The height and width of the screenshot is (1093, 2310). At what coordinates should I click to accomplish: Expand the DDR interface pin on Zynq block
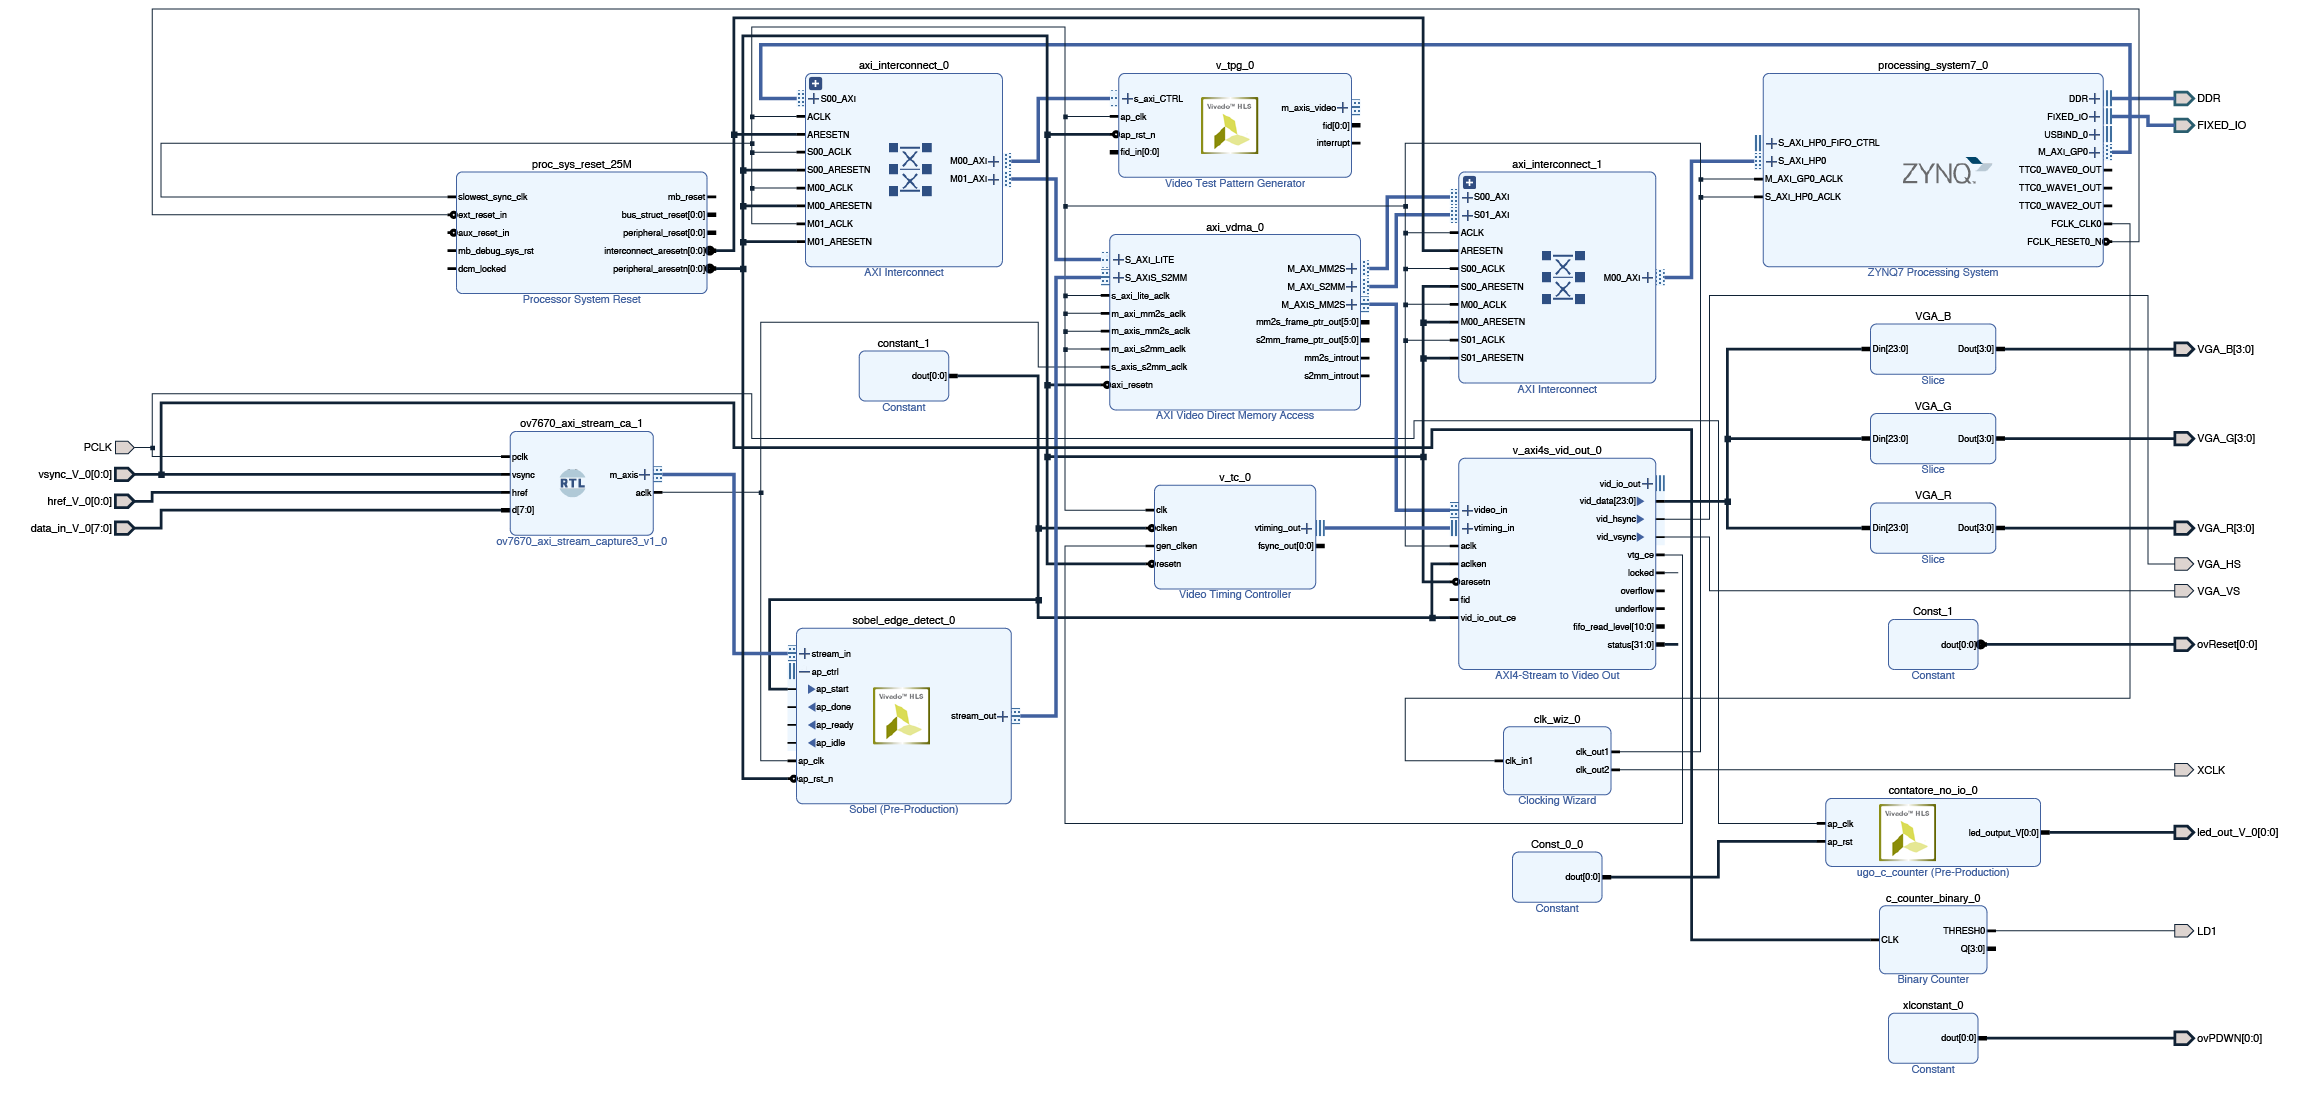coord(2095,99)
